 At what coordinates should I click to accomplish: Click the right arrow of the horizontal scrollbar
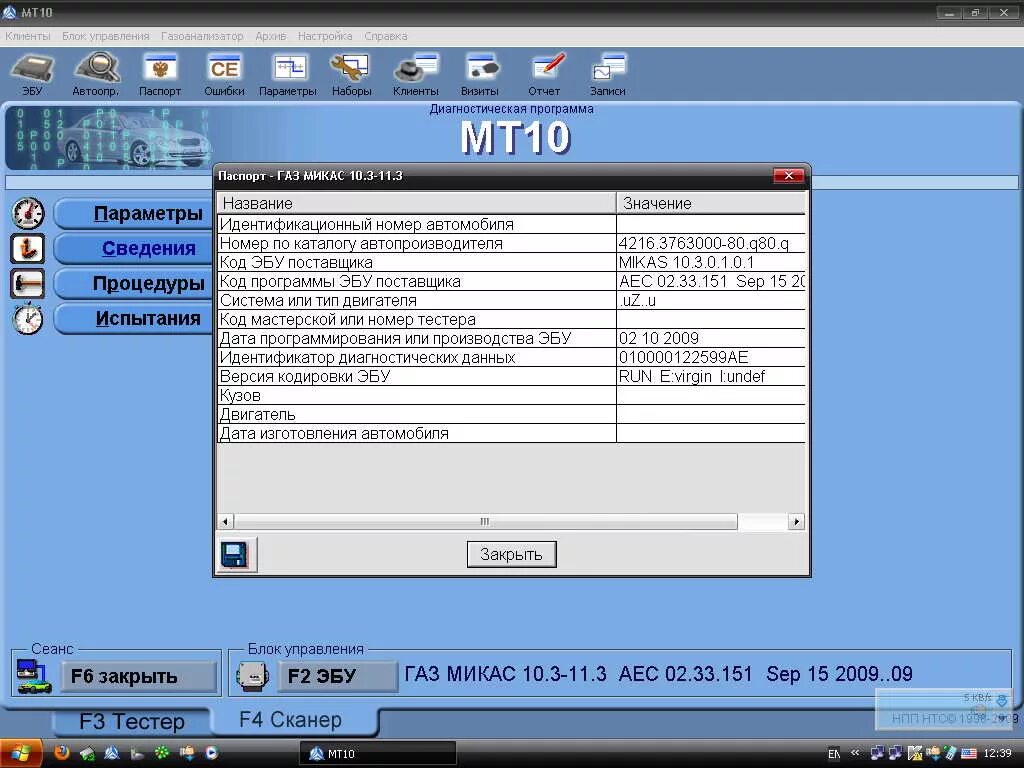796,521
